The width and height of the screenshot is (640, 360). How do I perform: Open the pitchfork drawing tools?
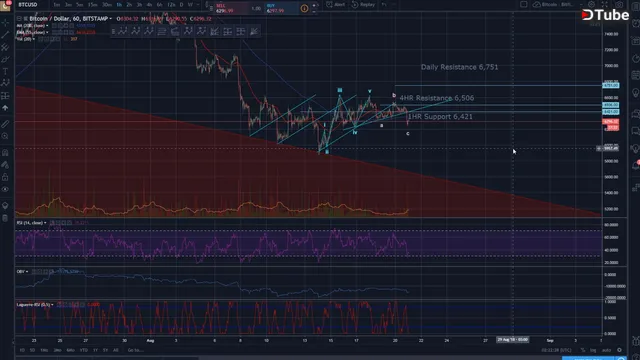tap(5, 48)
